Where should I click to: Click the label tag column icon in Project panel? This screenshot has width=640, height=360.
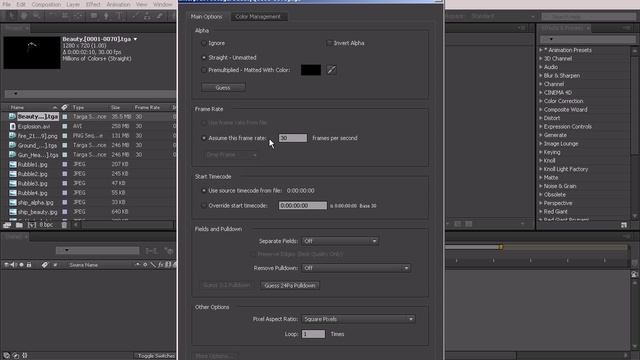pyautogui.click(x=64, y=107)
